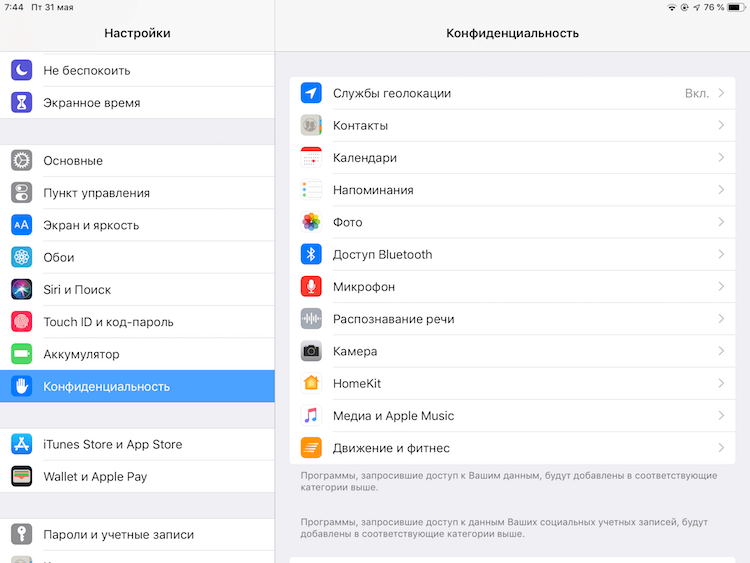
Task: Tap the Camera icon
Action: coord(311,351)
